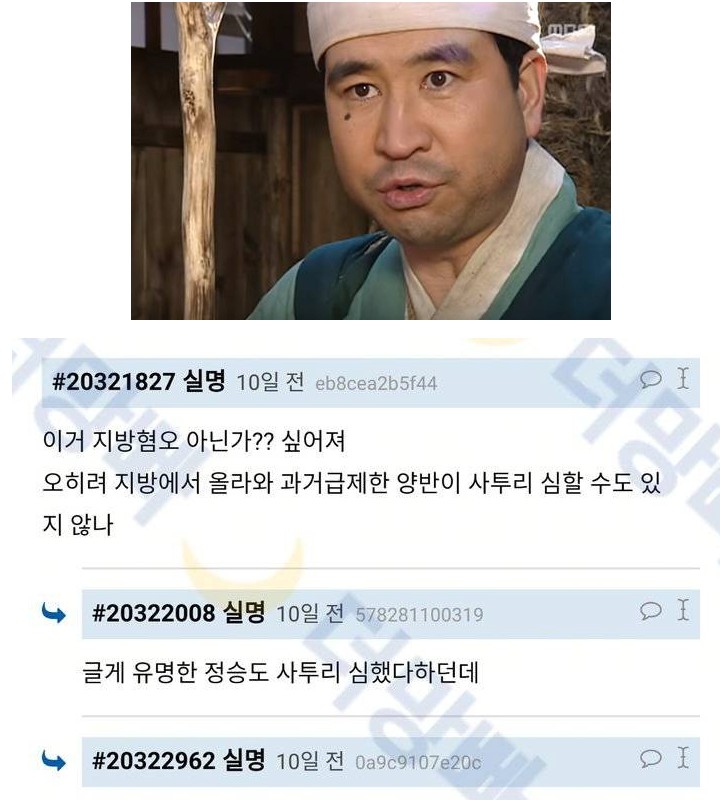720x800 pixels.
Task: Click reply bubble icon on comment #20321827
Action: pyautogui.click(x=650, y=379)
